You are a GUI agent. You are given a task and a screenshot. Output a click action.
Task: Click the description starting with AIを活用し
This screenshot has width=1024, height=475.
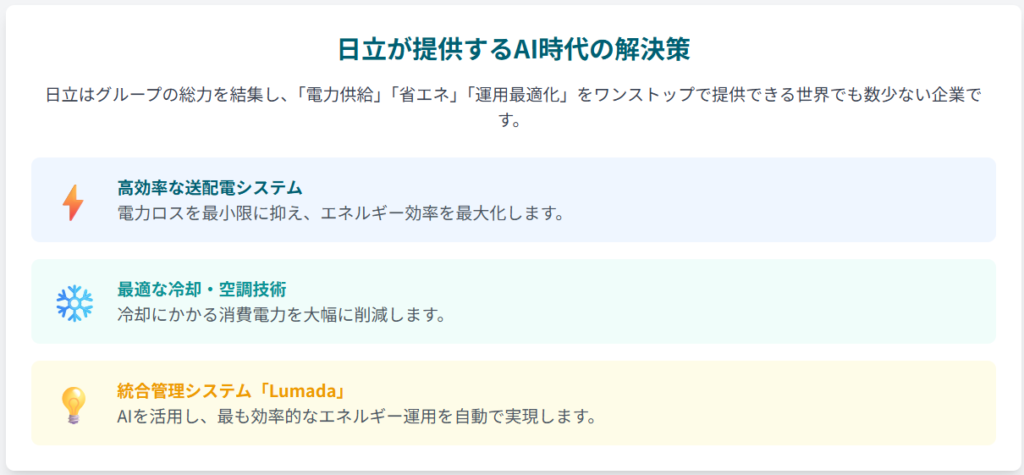coord(356,416)
